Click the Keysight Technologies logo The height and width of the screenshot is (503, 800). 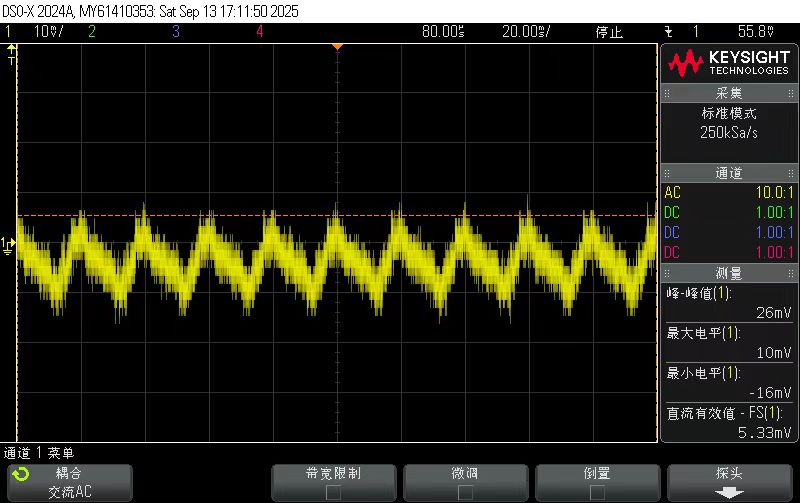coord(729,63)
